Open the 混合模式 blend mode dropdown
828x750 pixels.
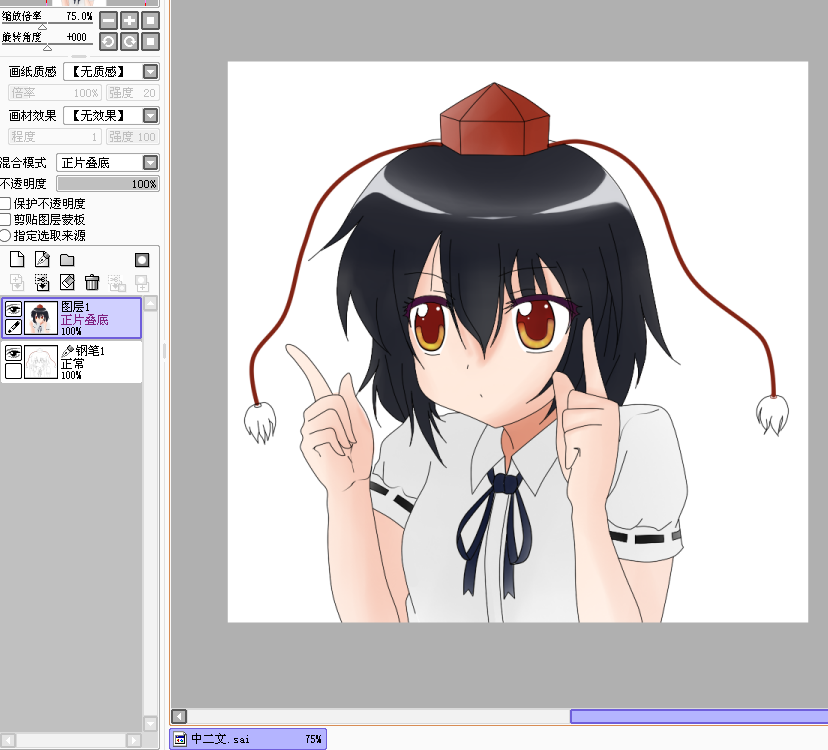coord(150,162)
